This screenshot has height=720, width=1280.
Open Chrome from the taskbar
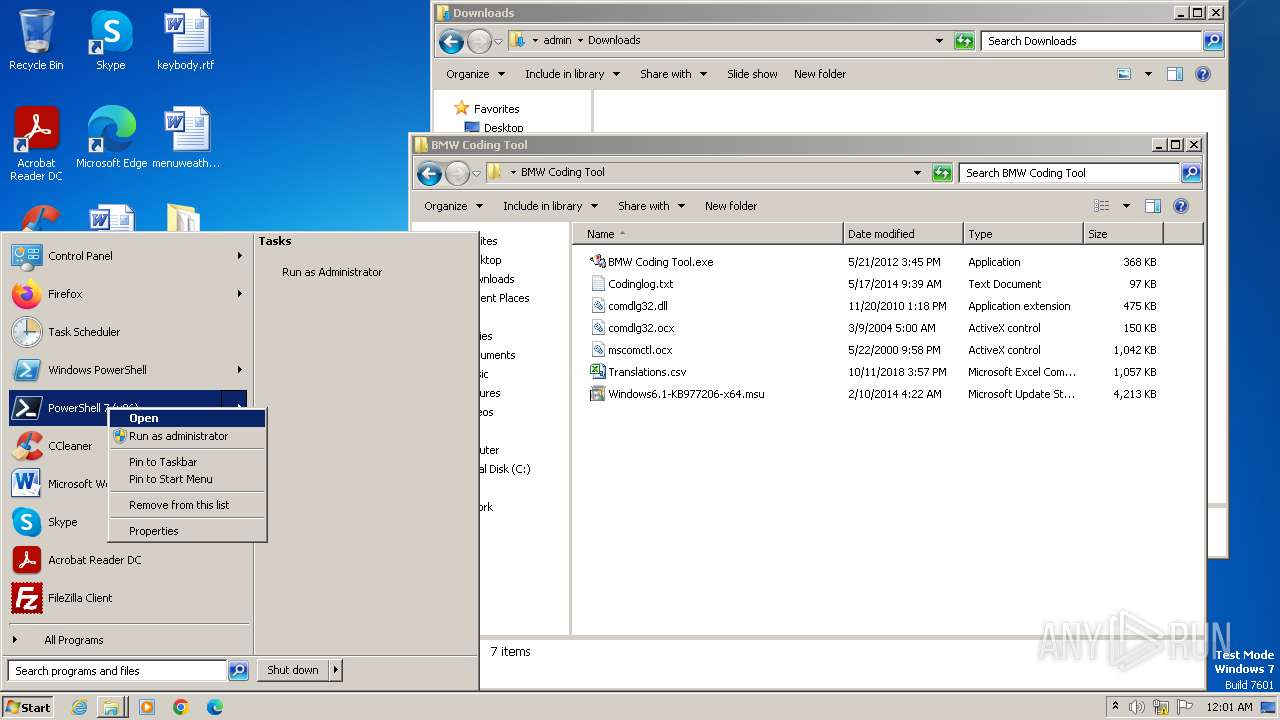pos(180,707)
